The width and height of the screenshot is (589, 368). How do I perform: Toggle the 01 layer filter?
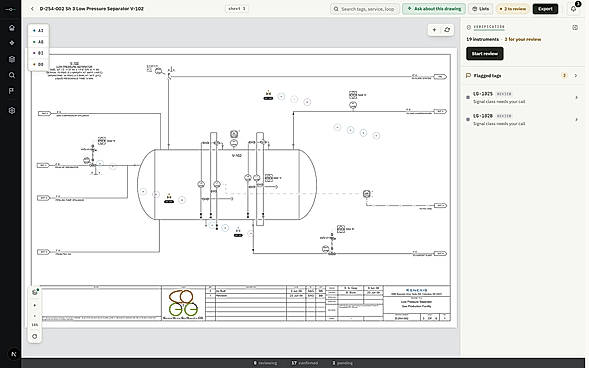38,53
